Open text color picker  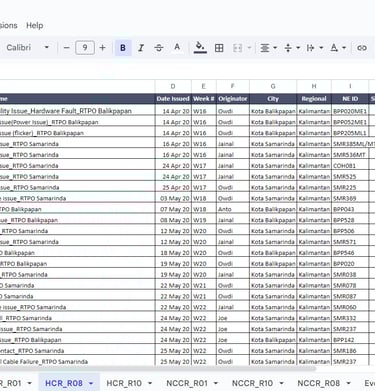177,48
